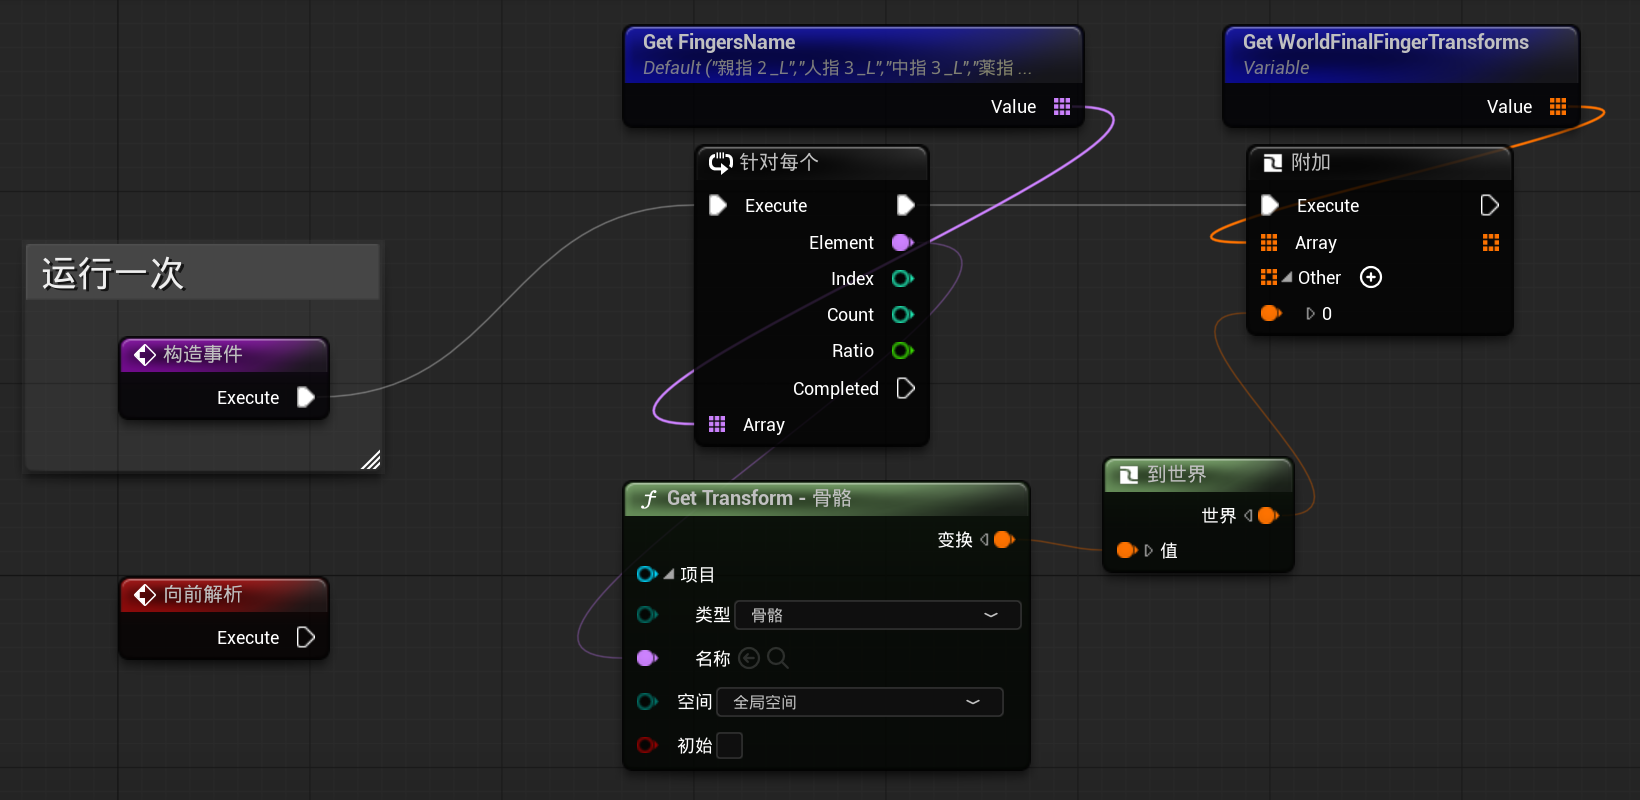This screenshot has width=1640, height=800.
Task: Click the Get WorldFinalFingerTransforms Value output pin
Action: pos(1558,107)
